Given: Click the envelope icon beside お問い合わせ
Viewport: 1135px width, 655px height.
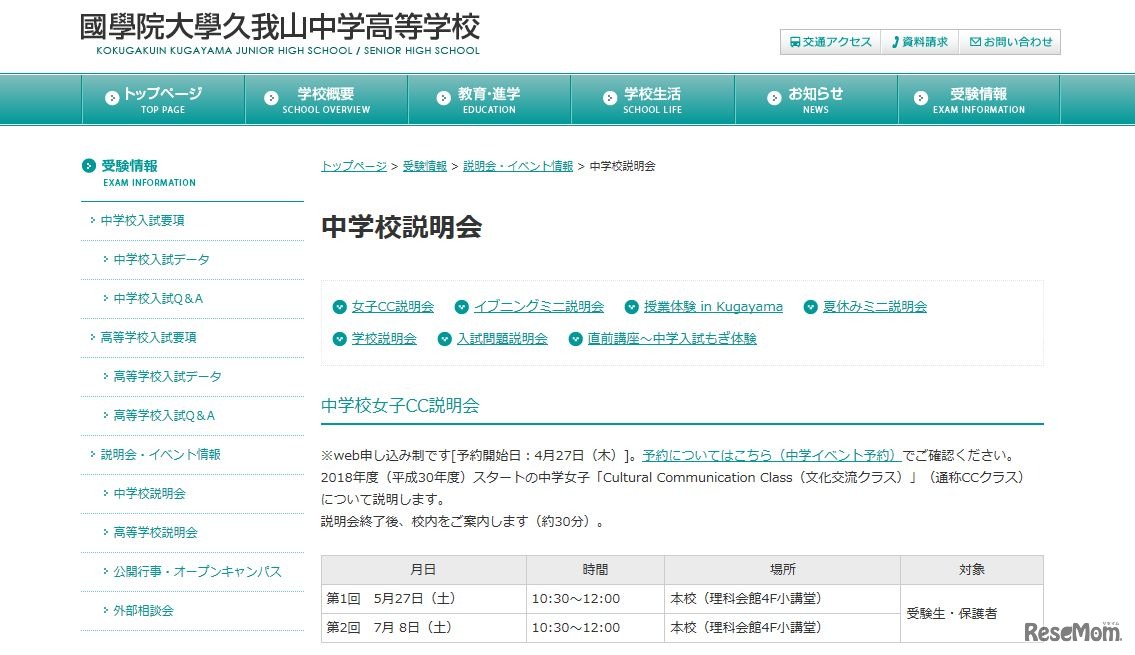Looking at the screenshot, I should click(x=975, y=42).
